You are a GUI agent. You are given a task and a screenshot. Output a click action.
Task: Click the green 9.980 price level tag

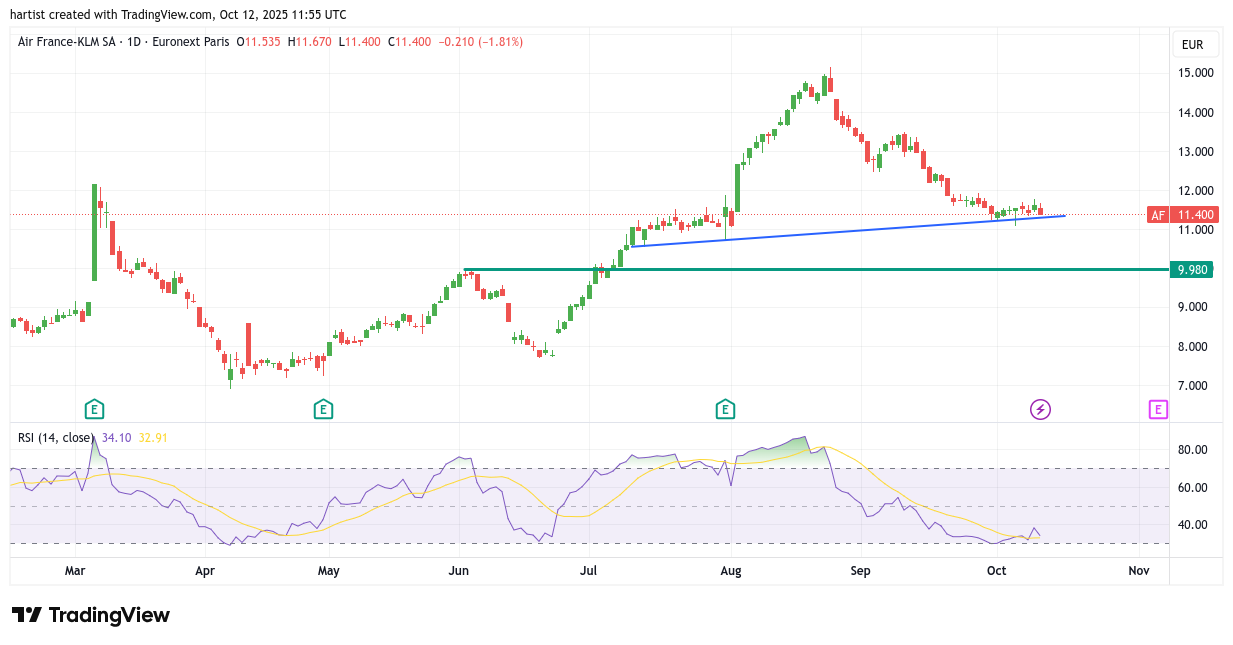tap(1190, 270)
